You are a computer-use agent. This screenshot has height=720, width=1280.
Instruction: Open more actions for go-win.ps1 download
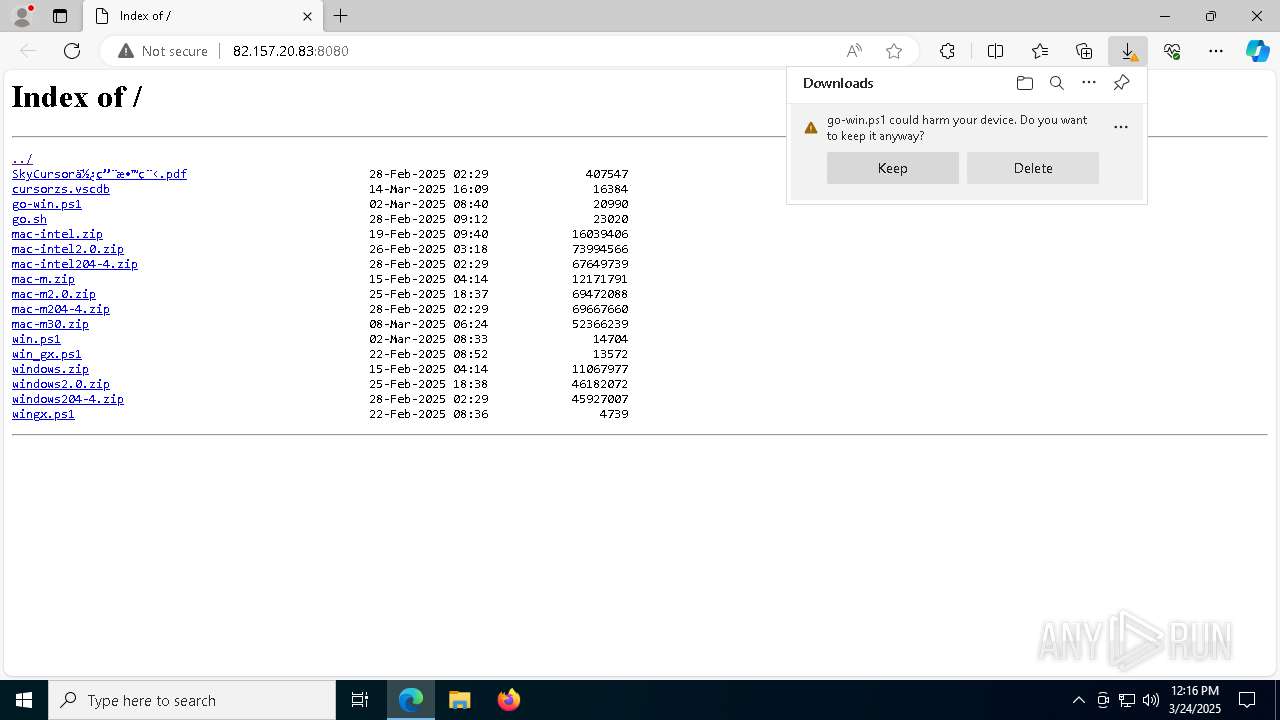point(1121,127)
